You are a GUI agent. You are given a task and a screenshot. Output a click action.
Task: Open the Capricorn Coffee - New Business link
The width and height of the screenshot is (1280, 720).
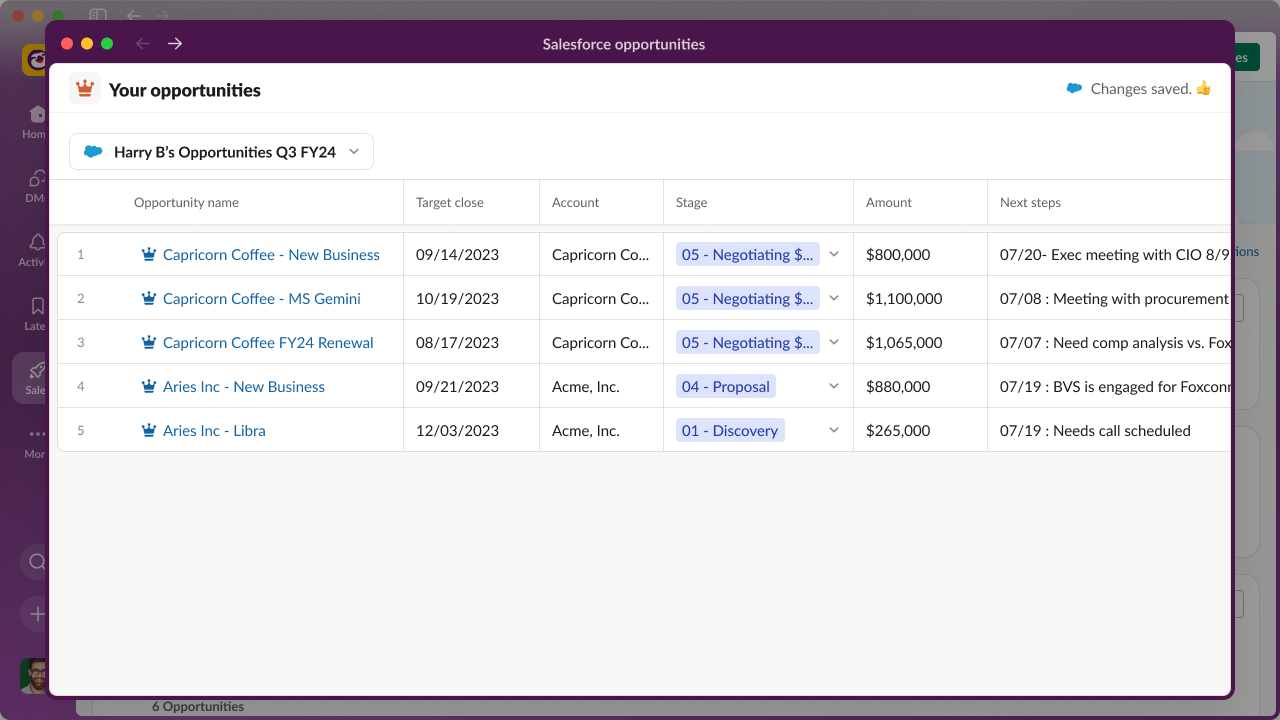point(271,255)
